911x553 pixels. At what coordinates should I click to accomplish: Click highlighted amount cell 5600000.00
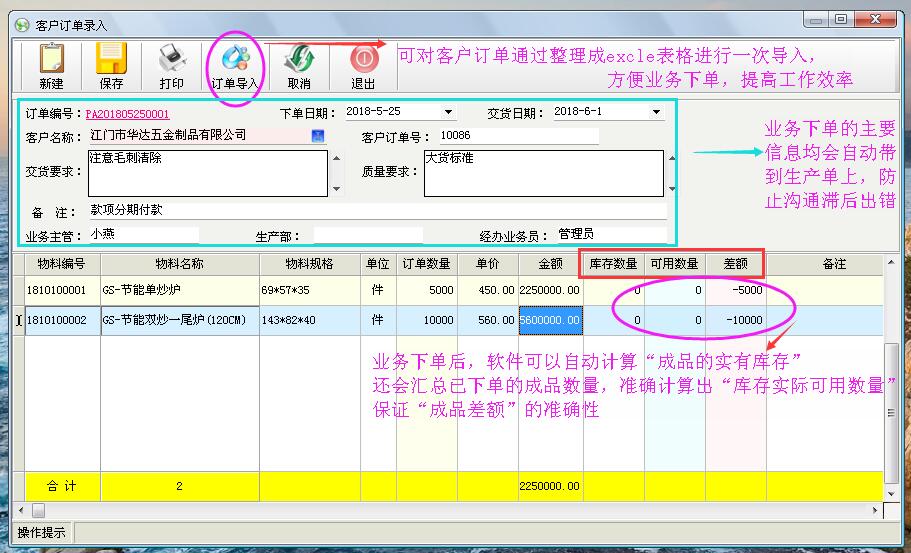click(x=551, y=320)
